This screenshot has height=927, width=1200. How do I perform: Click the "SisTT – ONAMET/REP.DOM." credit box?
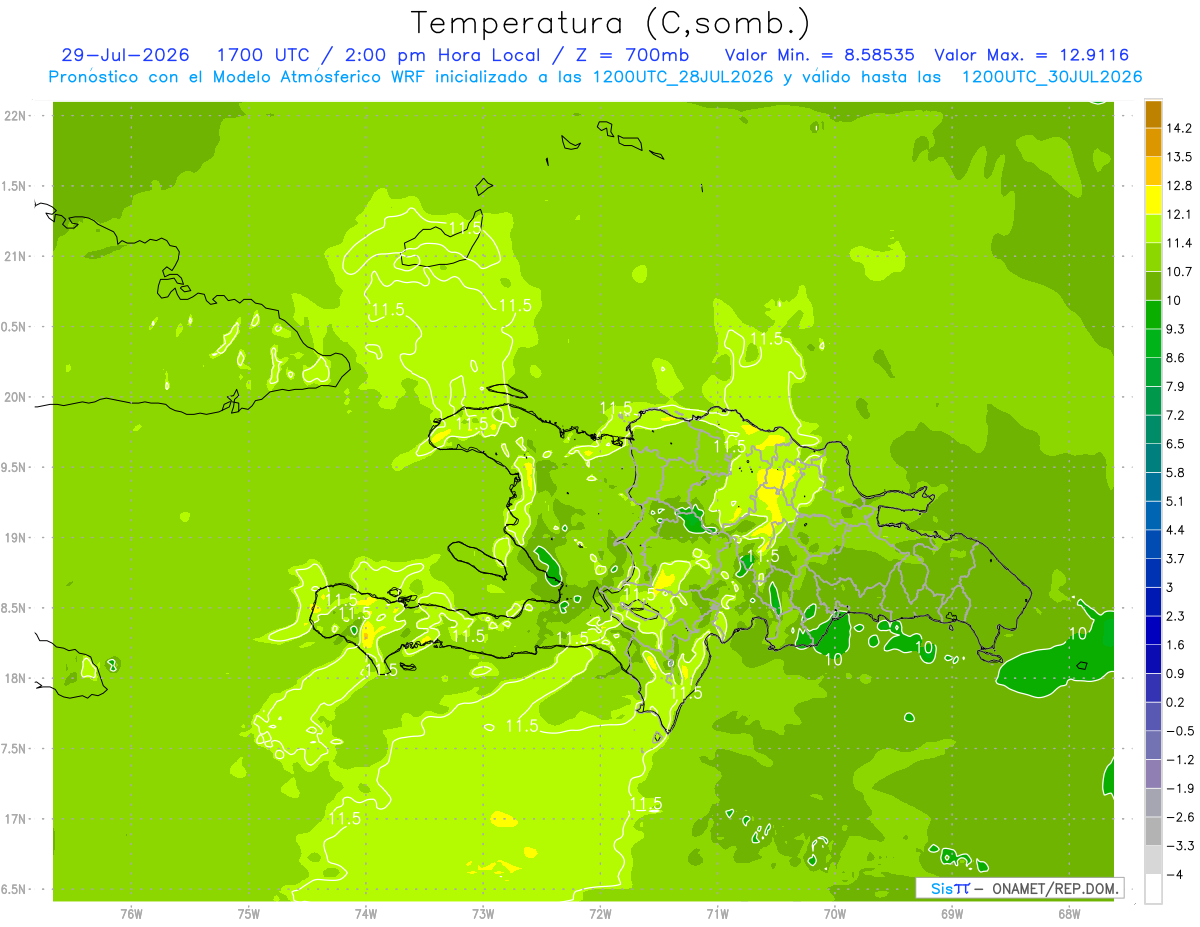[x=1019, y=889]
